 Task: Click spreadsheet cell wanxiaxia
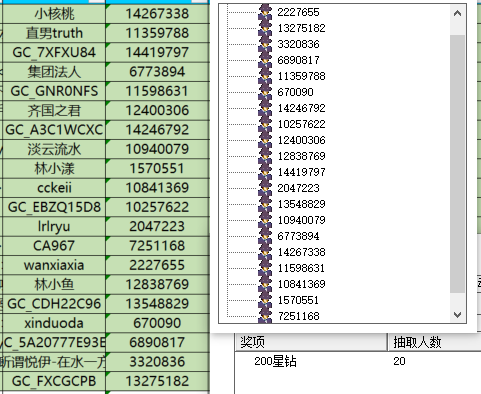click(x=54, y=265)
